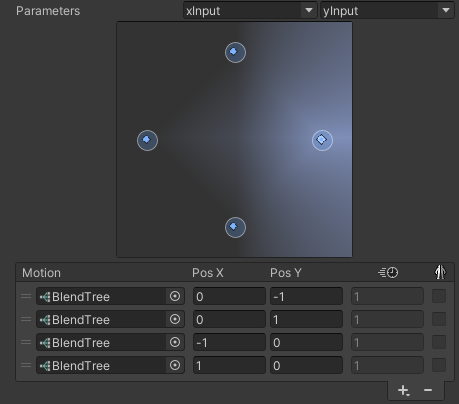Toggle mirror checkbox for fourth motion row

[x=439, y=365]
